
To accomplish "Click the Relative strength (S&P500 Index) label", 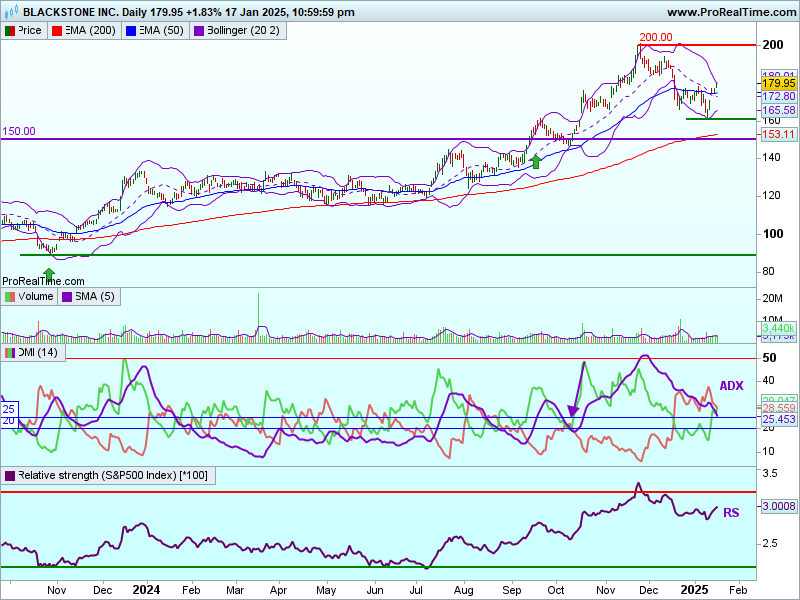I will (x=112, y=475).
